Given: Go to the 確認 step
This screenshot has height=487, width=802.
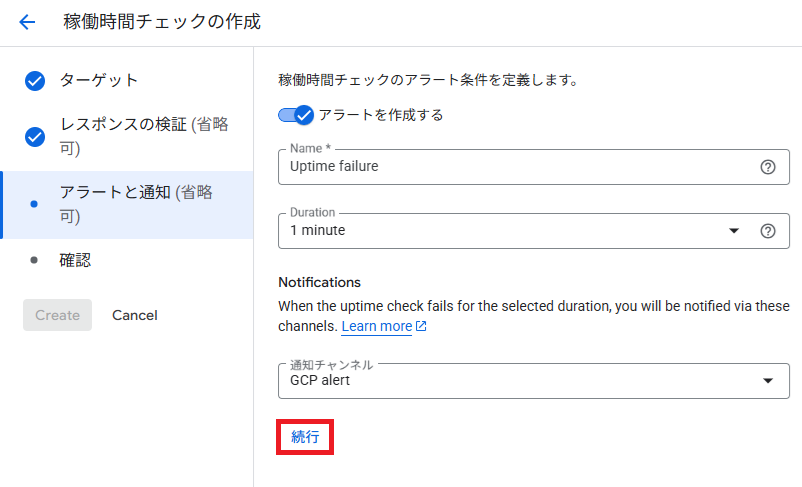Looking at the screenshot, I should (75, 260).
